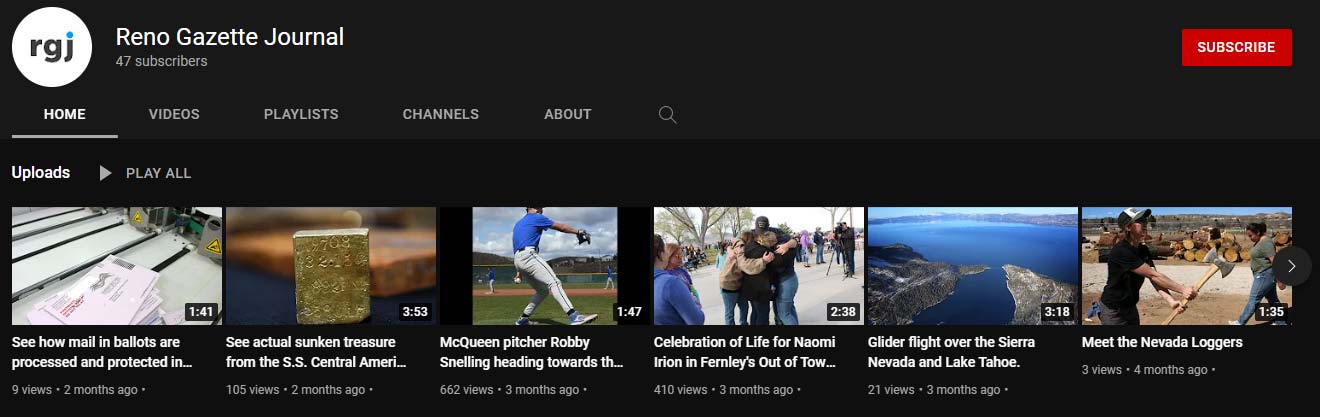Select the Home tab
The height and width of the screenshot is (417, 1320).
click(x=65, y=114)
